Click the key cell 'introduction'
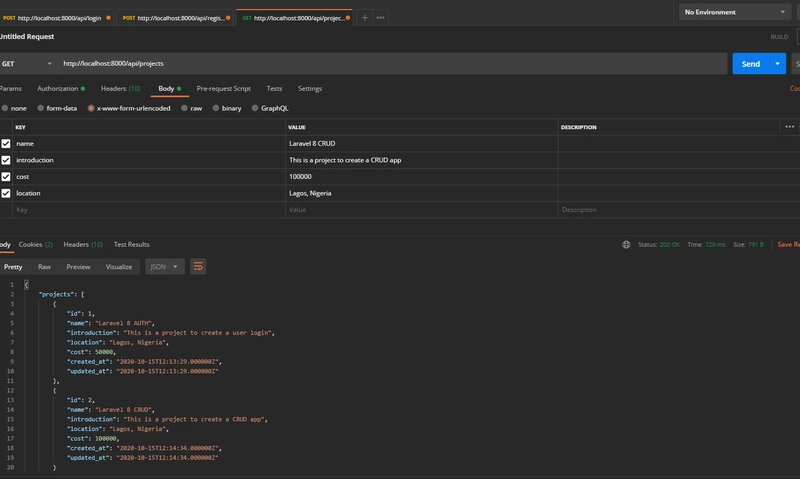Viewport: 800px width, 479px height. [x=149, y=160]
